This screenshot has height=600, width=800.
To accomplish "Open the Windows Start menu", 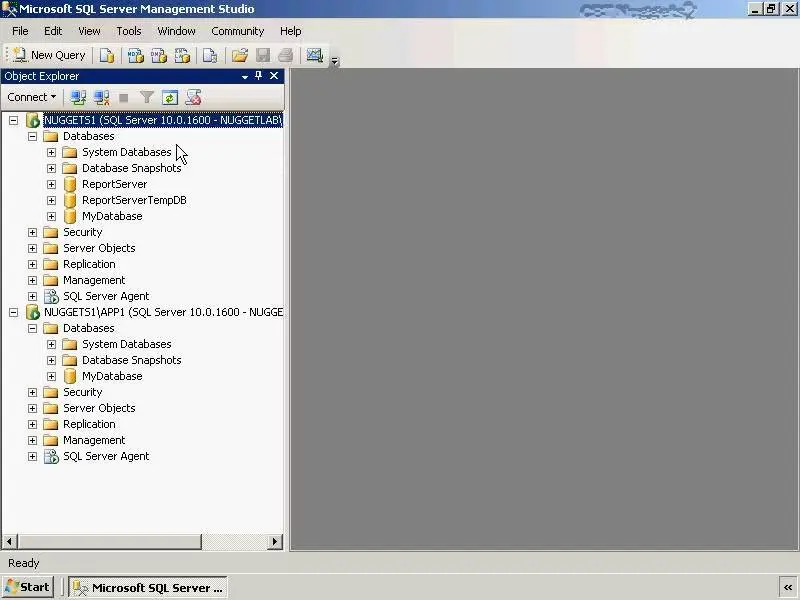I will (28, 587).
